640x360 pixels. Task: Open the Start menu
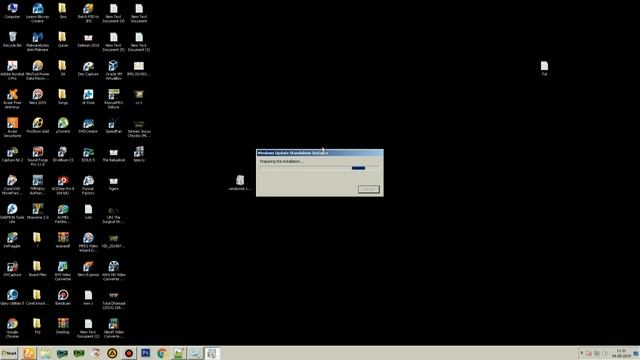(x=9, y=353)
